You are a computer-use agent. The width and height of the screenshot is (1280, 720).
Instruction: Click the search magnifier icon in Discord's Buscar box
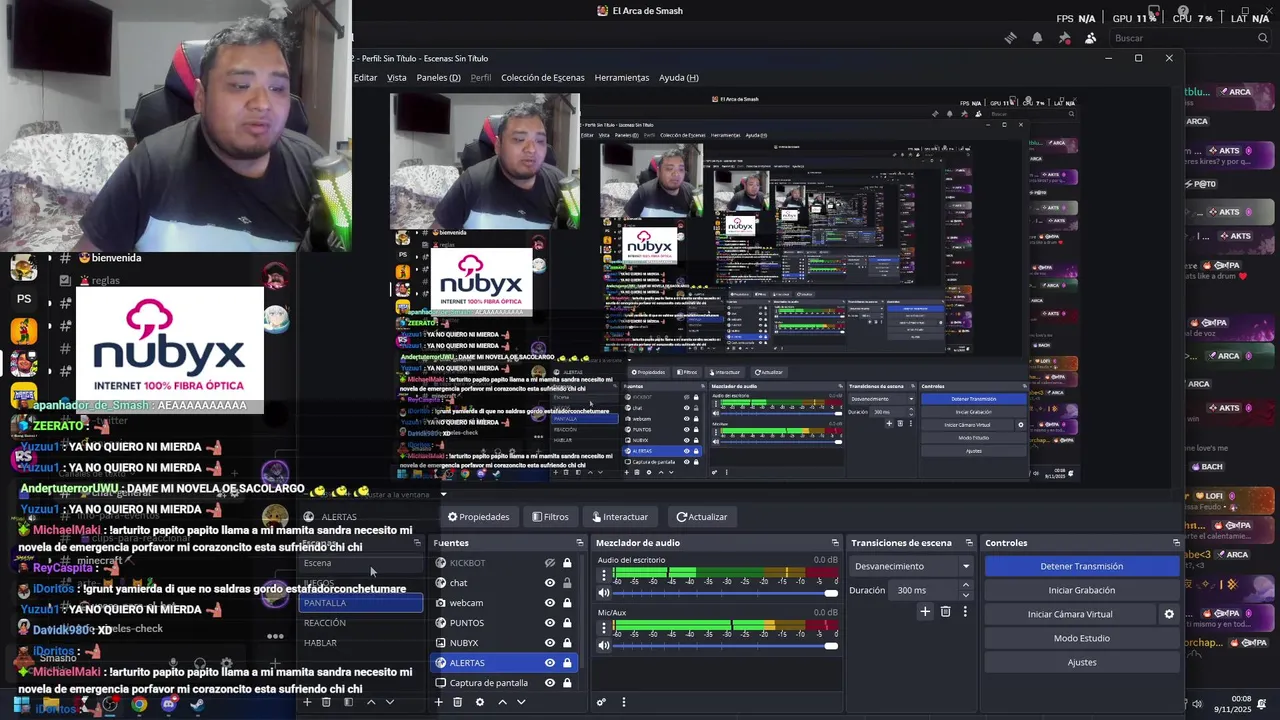[x=1263, y=38]
